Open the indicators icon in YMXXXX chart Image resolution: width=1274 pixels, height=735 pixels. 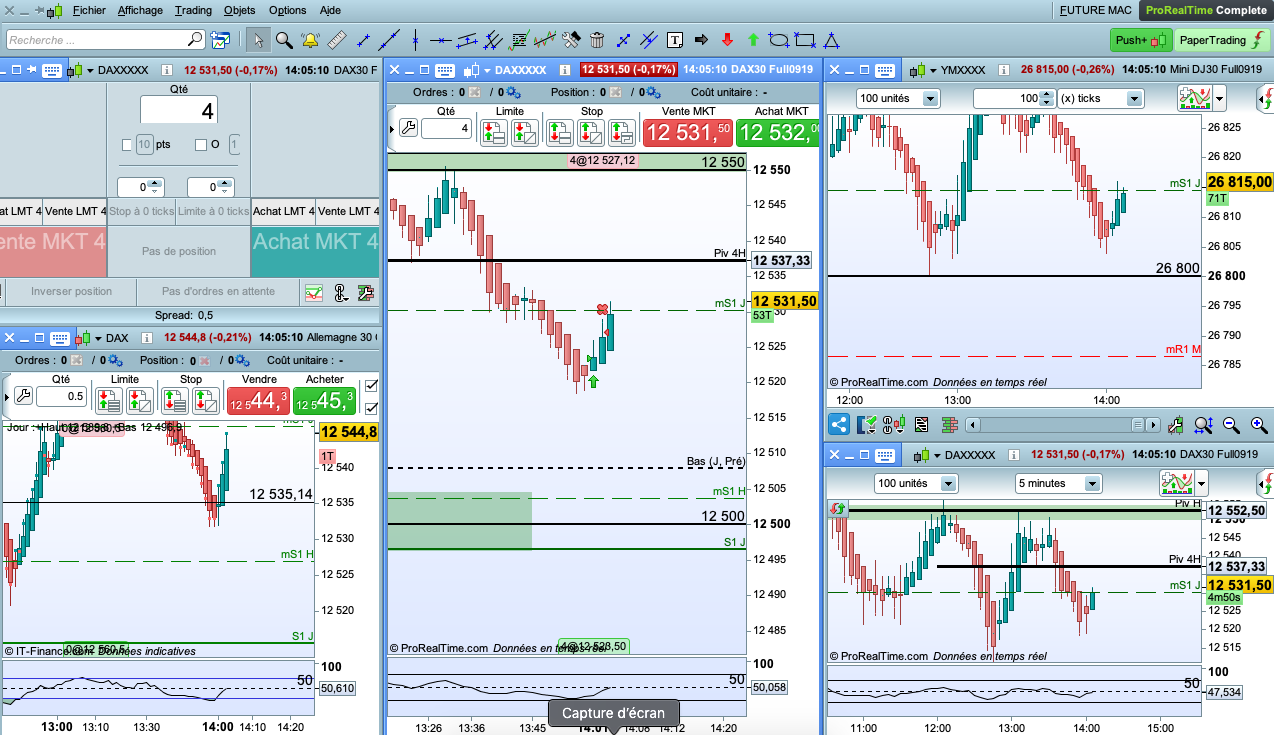pos(1194,98)
